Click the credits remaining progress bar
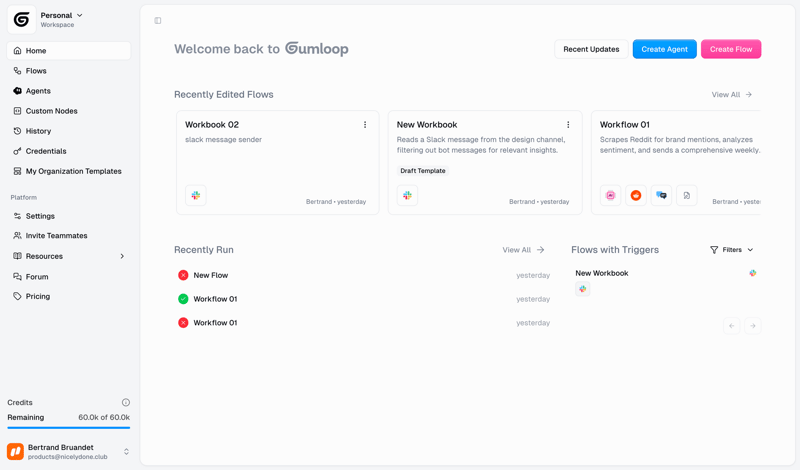This screenshot has width=800, height=470. 69,428
